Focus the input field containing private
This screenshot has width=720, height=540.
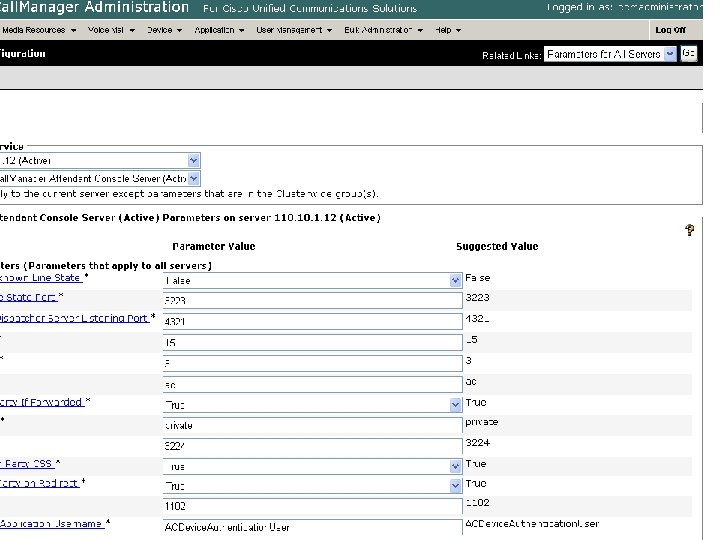click(x=312, y=425)
